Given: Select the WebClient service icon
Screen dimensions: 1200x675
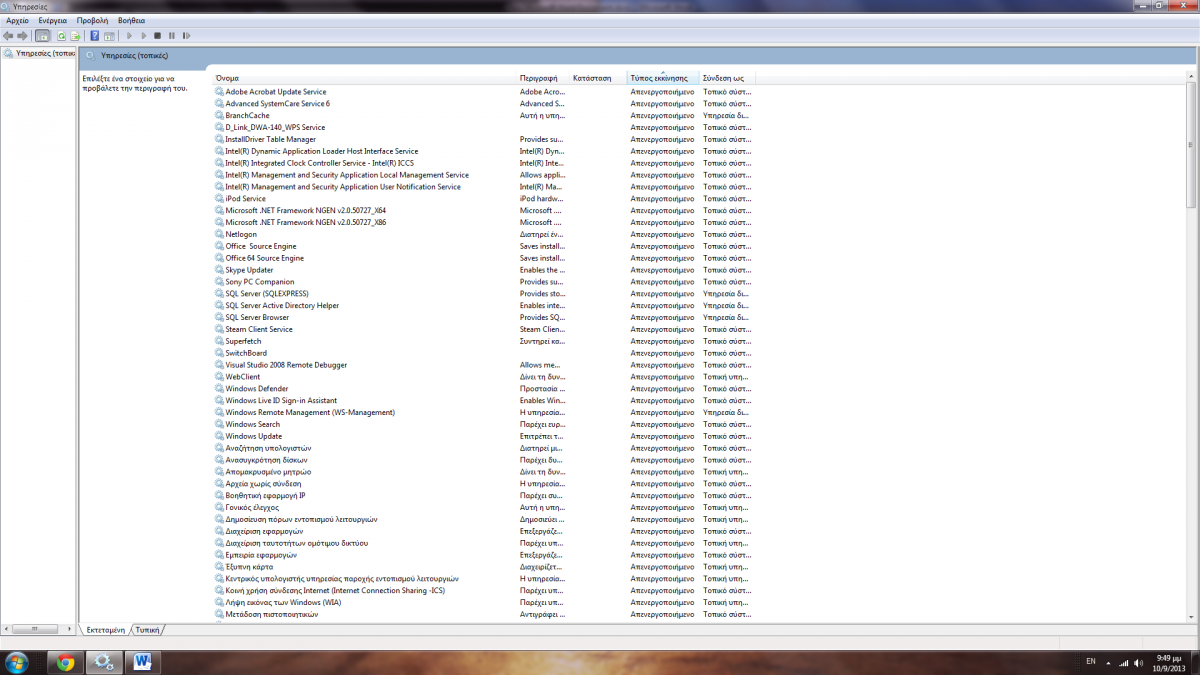Looking at the screenshot, I should [219, 377].
